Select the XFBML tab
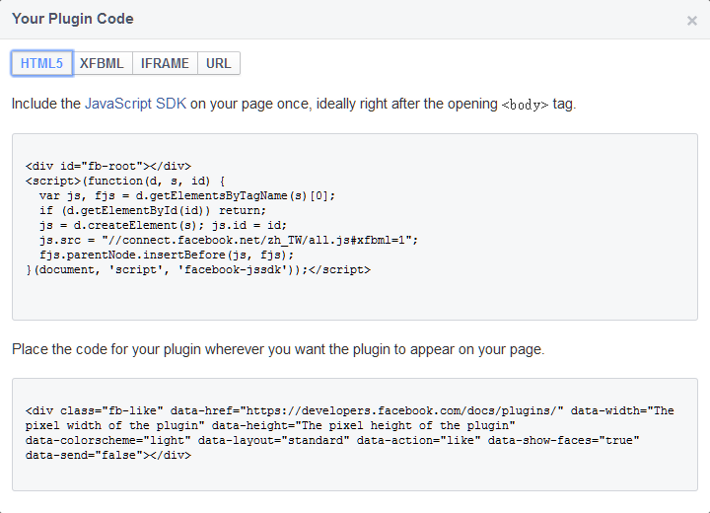710x513 pixels. (x=102, y=63)
